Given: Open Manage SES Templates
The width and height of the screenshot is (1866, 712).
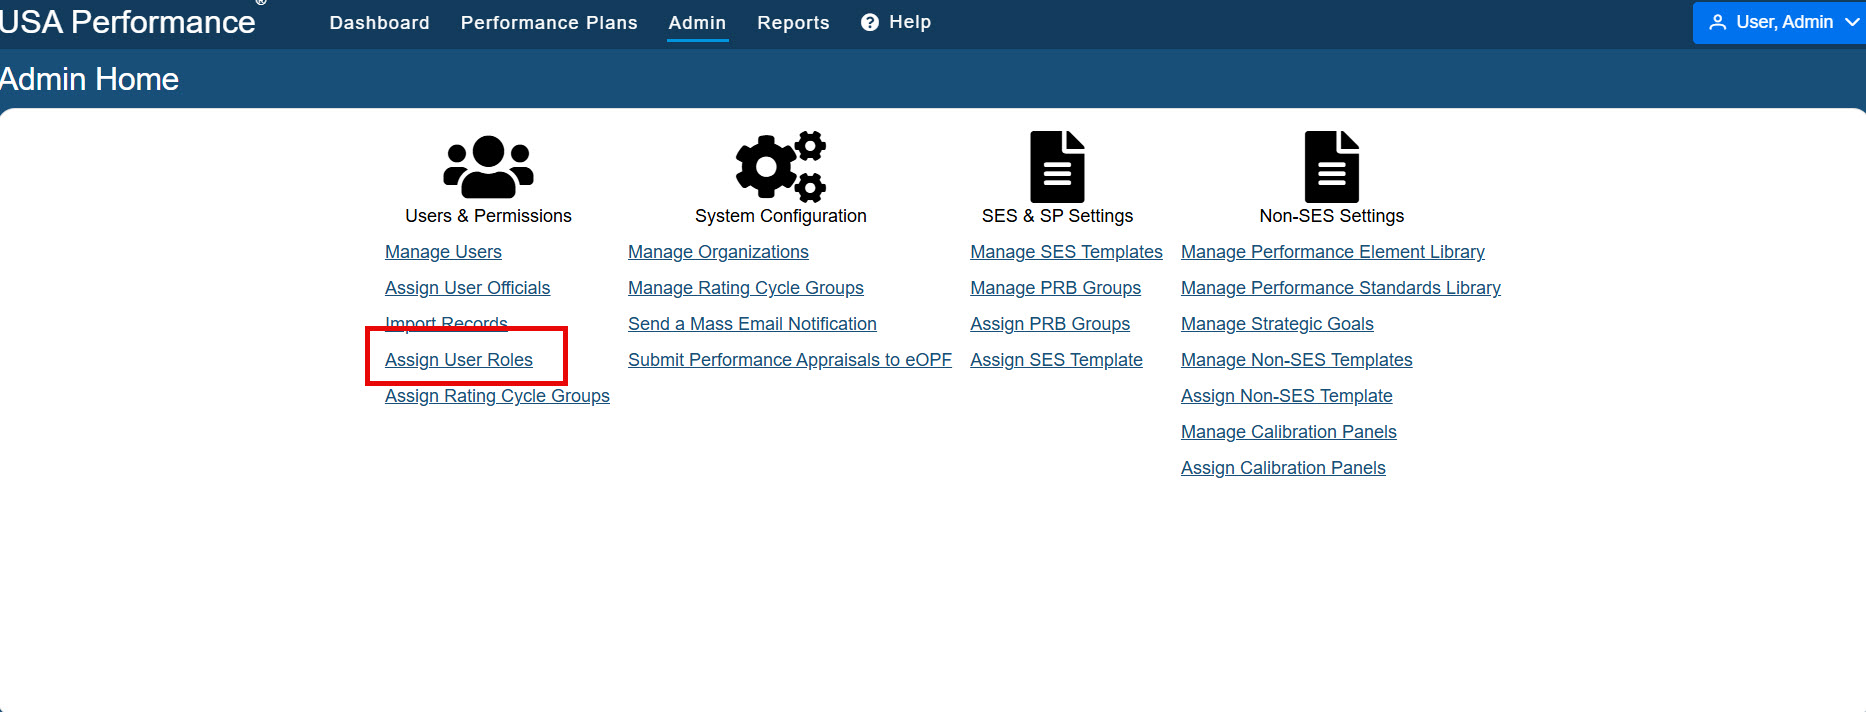Looking at the screenshot, I should click(x=1066, y=252).
